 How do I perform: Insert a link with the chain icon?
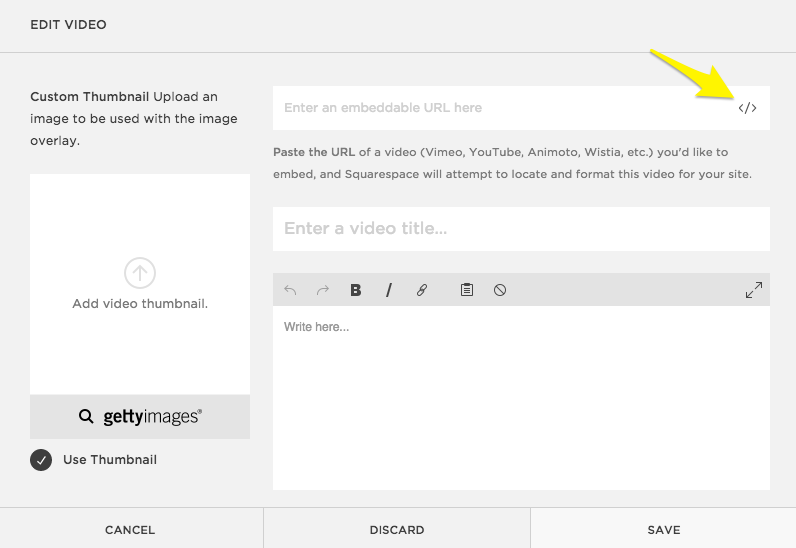click(x=421, y=290)
